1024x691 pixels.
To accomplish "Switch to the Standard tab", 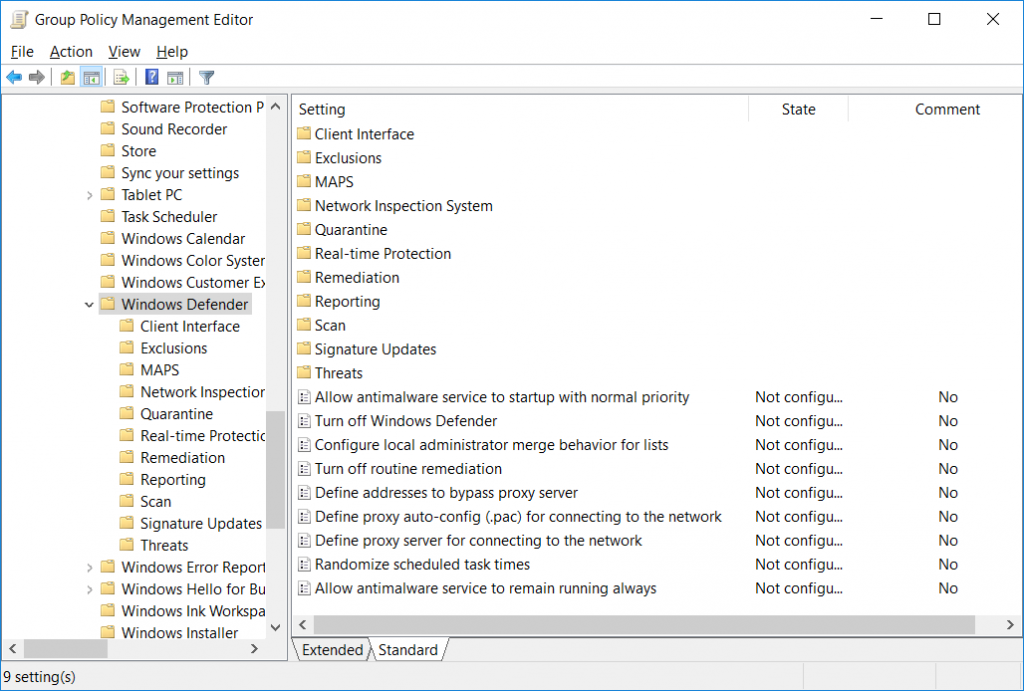I will coord(407,650).
